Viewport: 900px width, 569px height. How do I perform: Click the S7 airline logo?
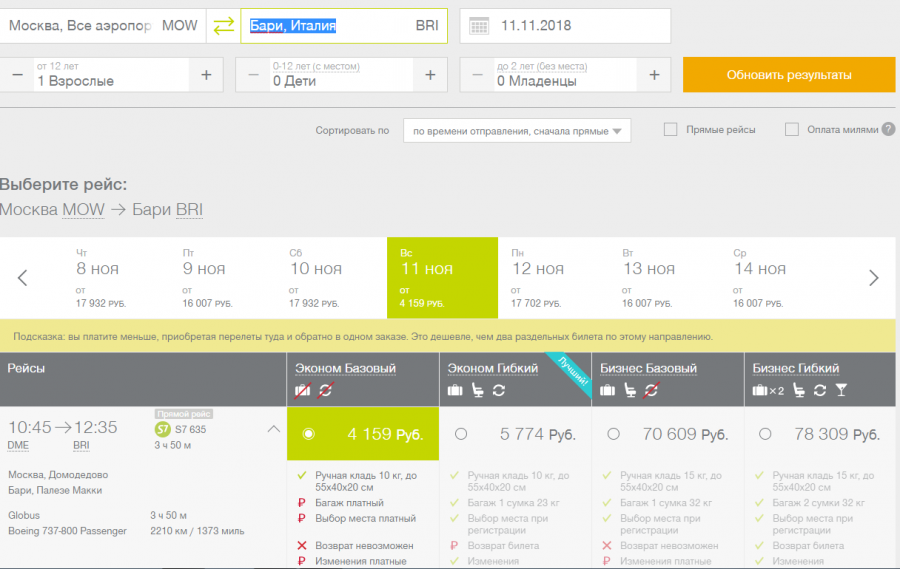pos(162,429)
